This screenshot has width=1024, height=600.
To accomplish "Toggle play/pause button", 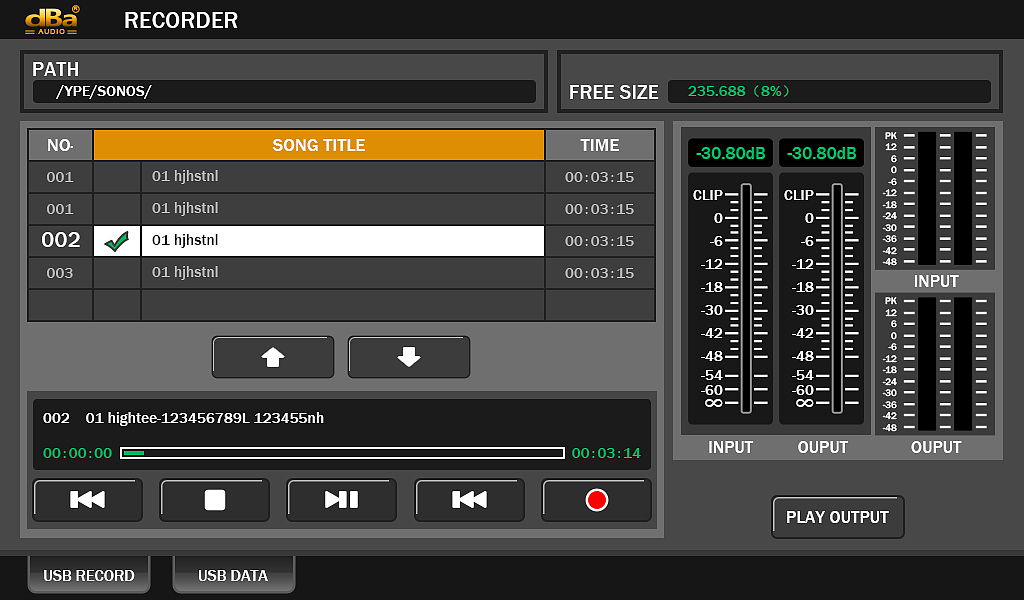I will (x=342, y=500).
